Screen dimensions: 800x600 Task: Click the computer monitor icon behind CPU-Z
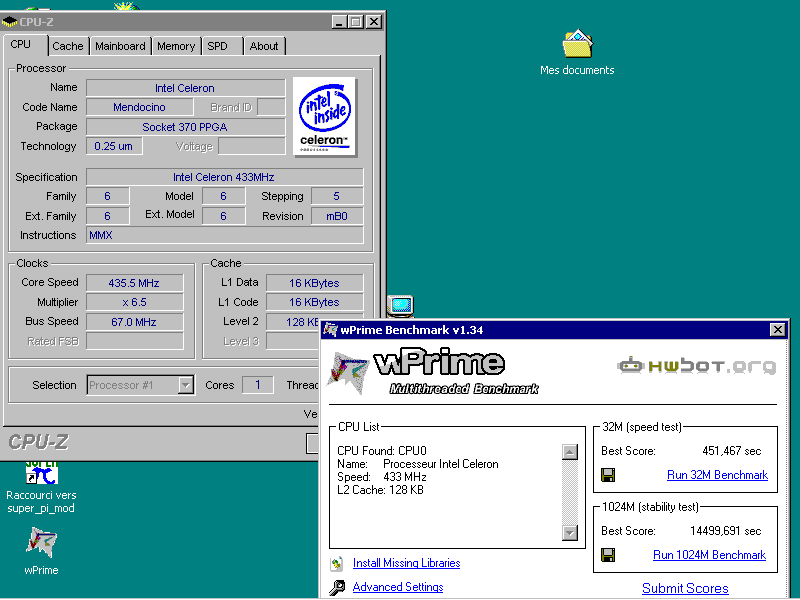(401, 306)
